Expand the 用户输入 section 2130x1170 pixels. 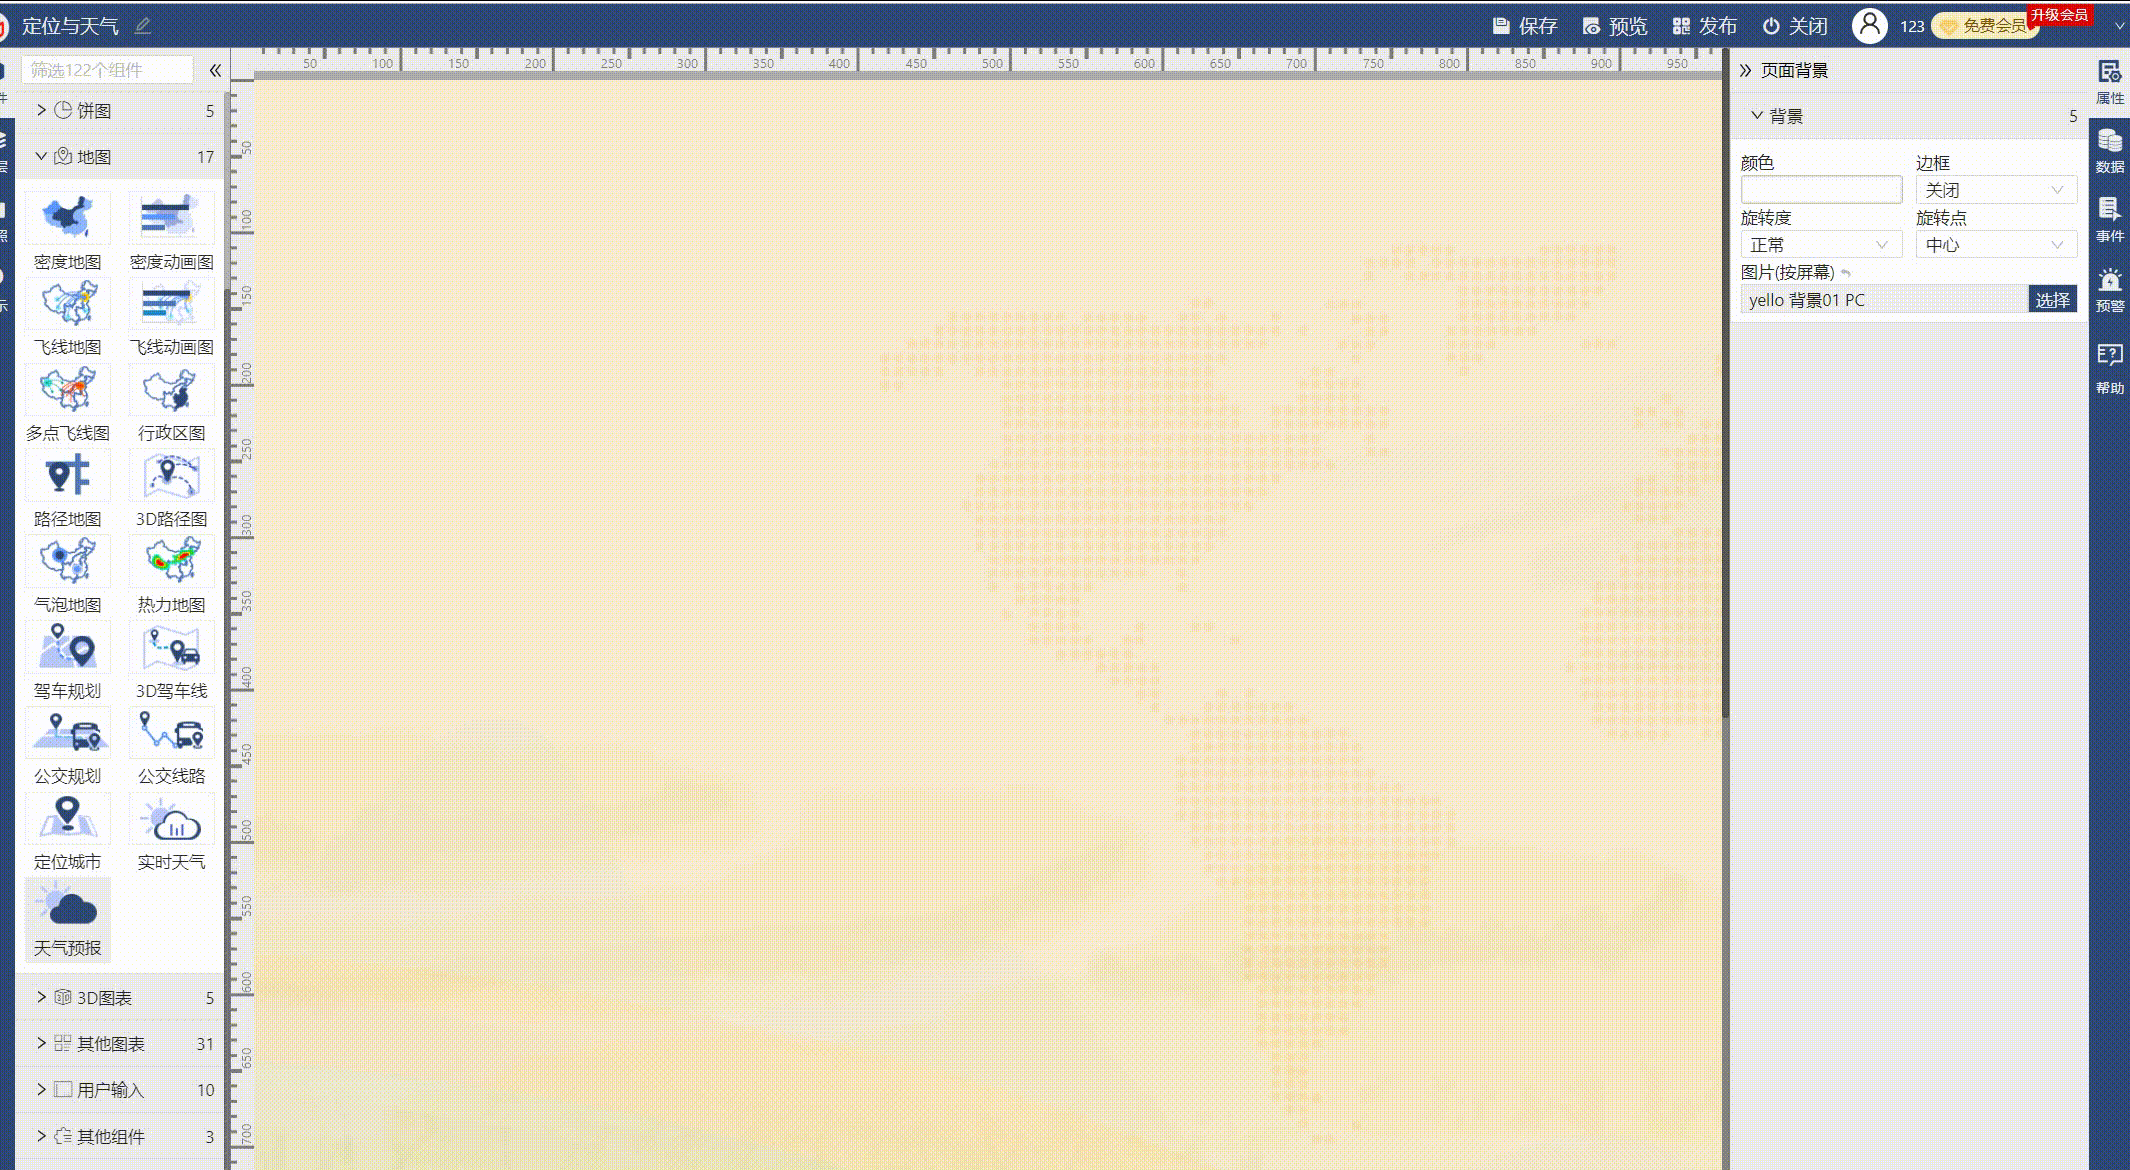tap(39, 1089)
